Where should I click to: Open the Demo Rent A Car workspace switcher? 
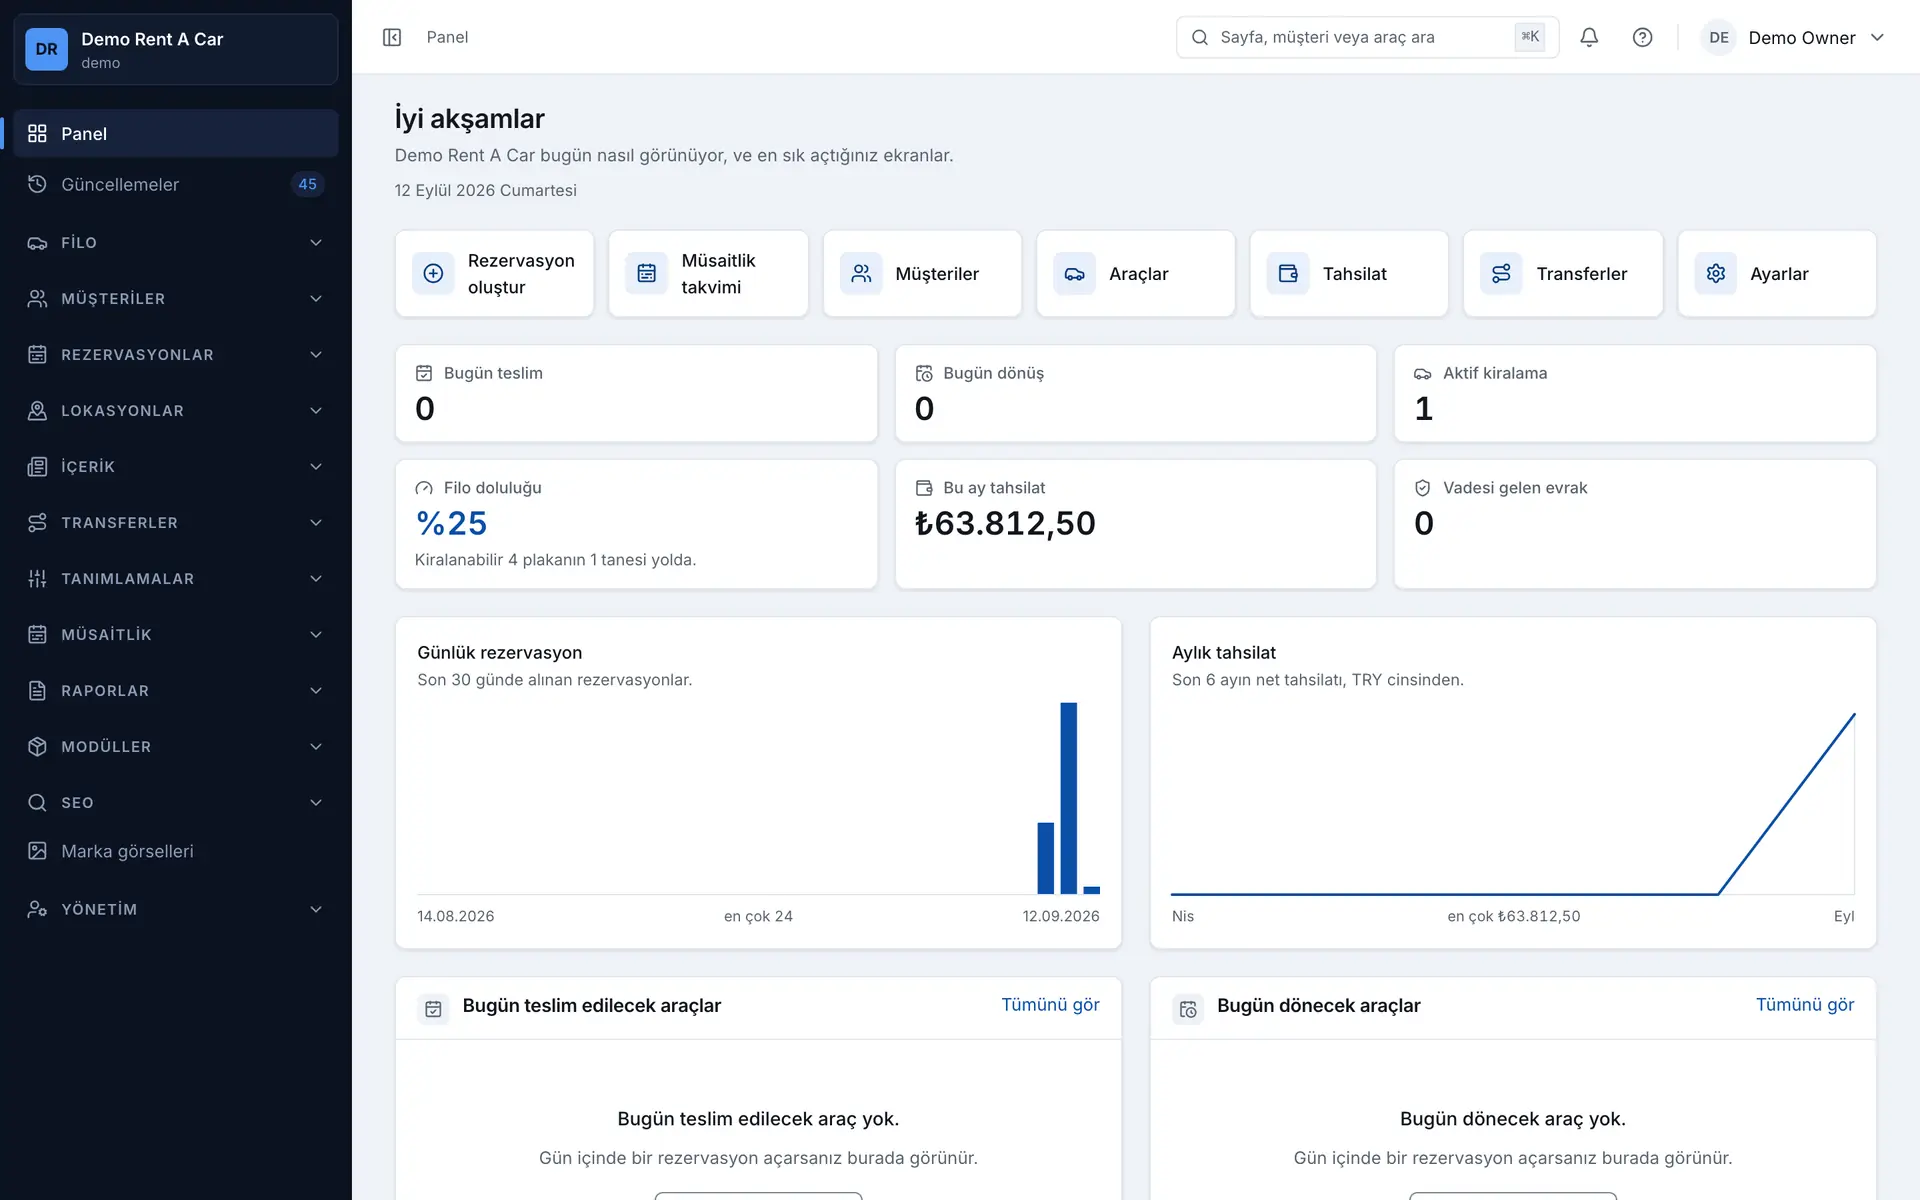[176, 49]
